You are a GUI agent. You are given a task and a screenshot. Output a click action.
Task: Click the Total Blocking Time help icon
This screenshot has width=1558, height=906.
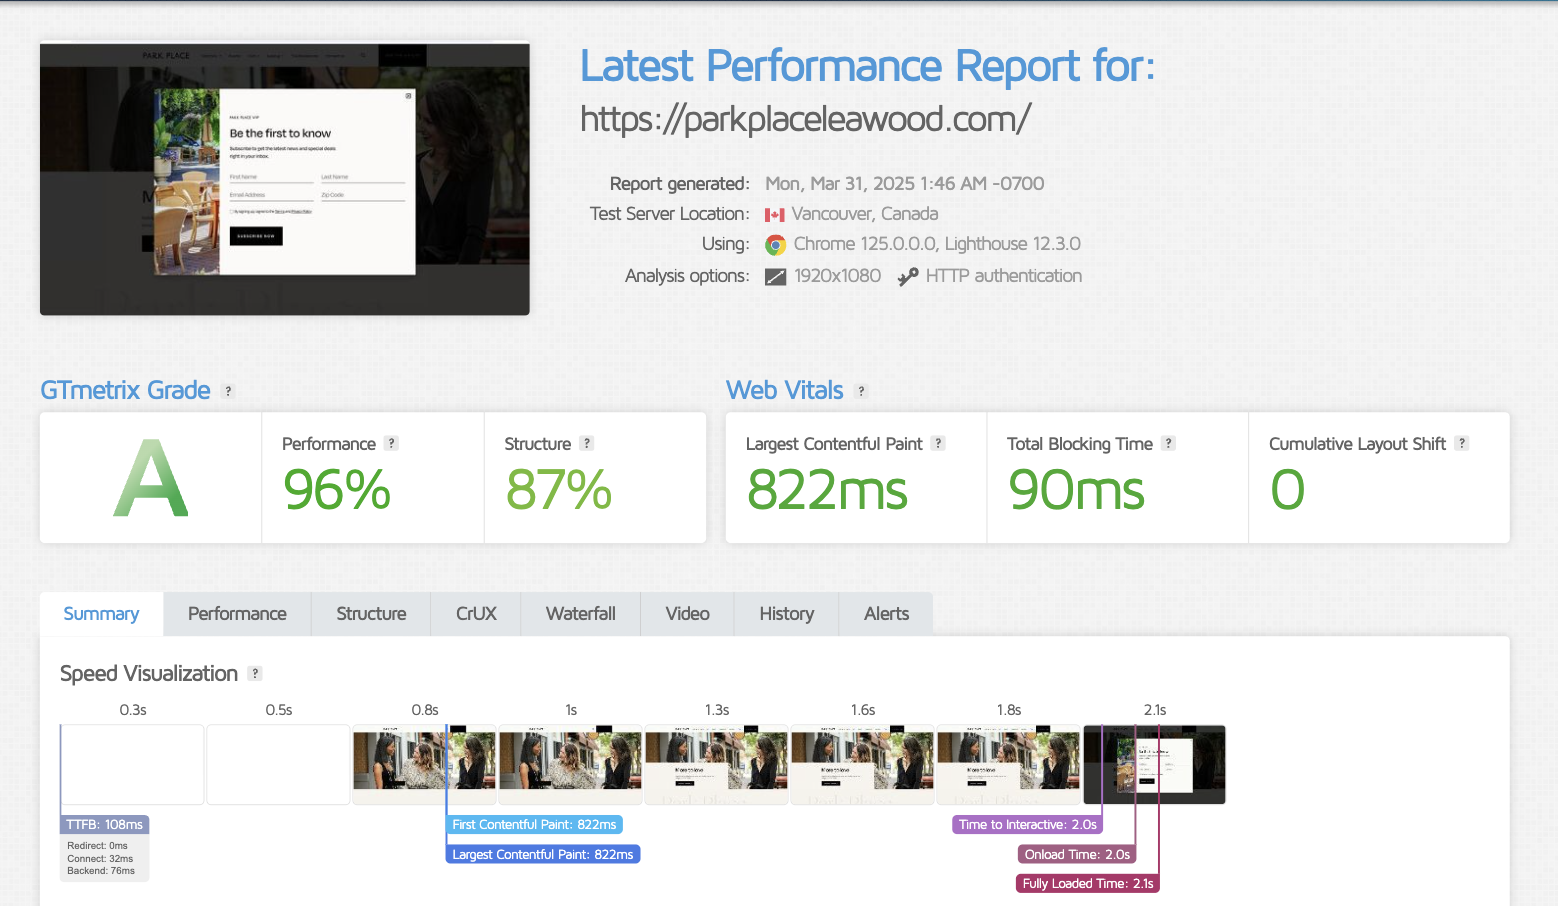(1168, 443)
